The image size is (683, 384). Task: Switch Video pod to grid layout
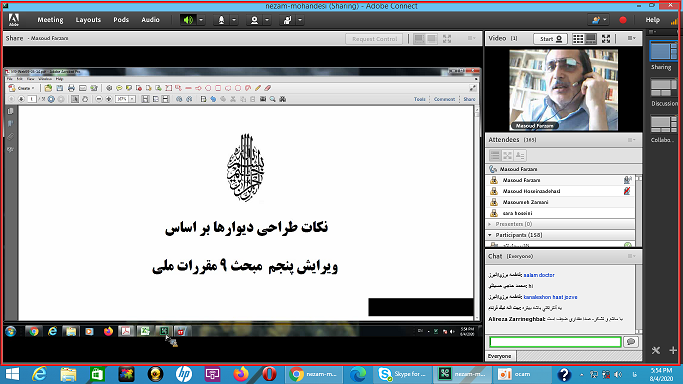coord(578,39)
